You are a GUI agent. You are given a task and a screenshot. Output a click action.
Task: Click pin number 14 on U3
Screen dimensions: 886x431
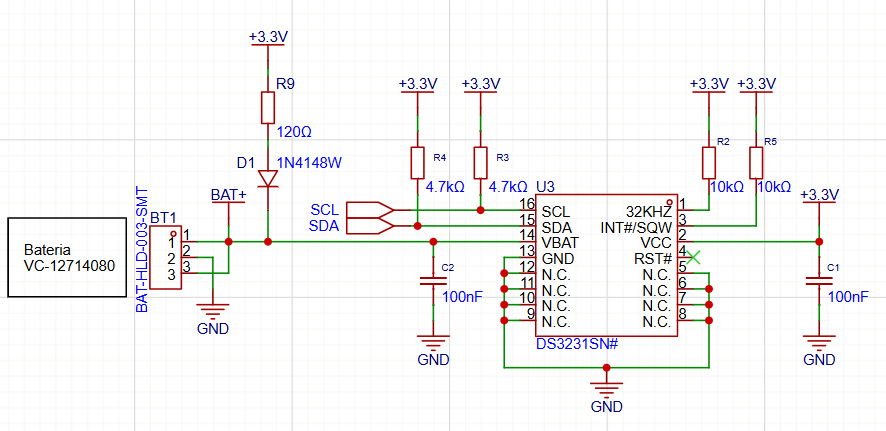pyautogui.click(x=527, y=234)
